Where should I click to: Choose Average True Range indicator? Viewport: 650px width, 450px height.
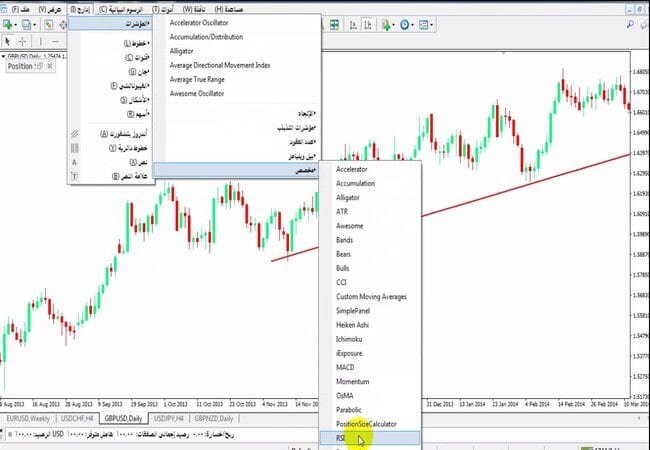pos(197,79)
